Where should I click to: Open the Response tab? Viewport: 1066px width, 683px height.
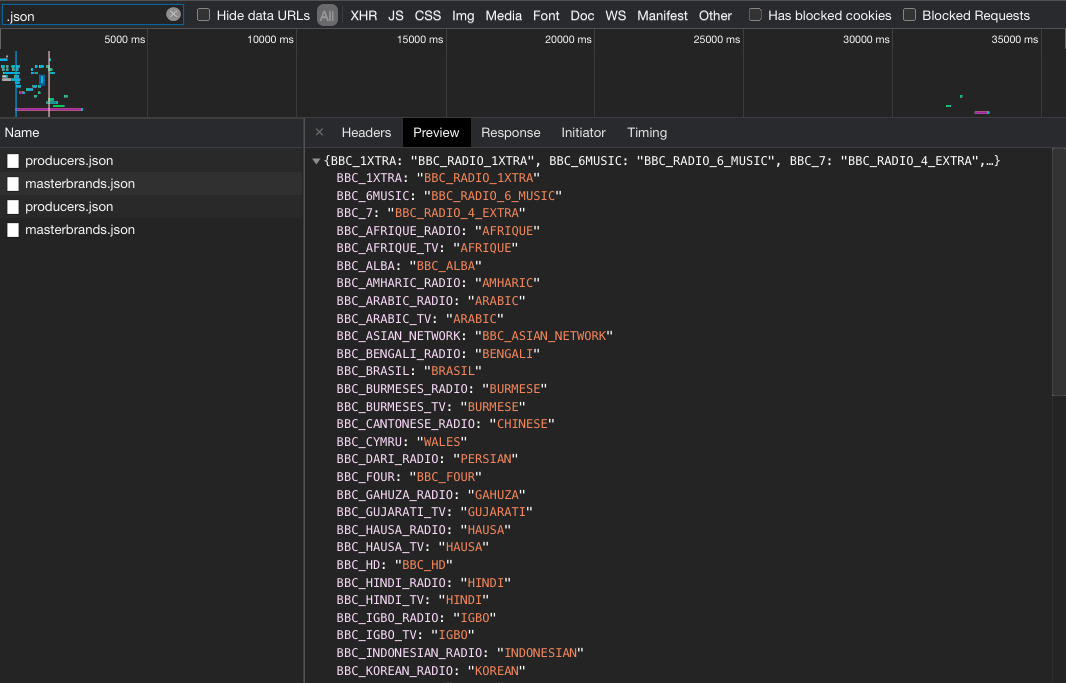click(x=511, y=133)
